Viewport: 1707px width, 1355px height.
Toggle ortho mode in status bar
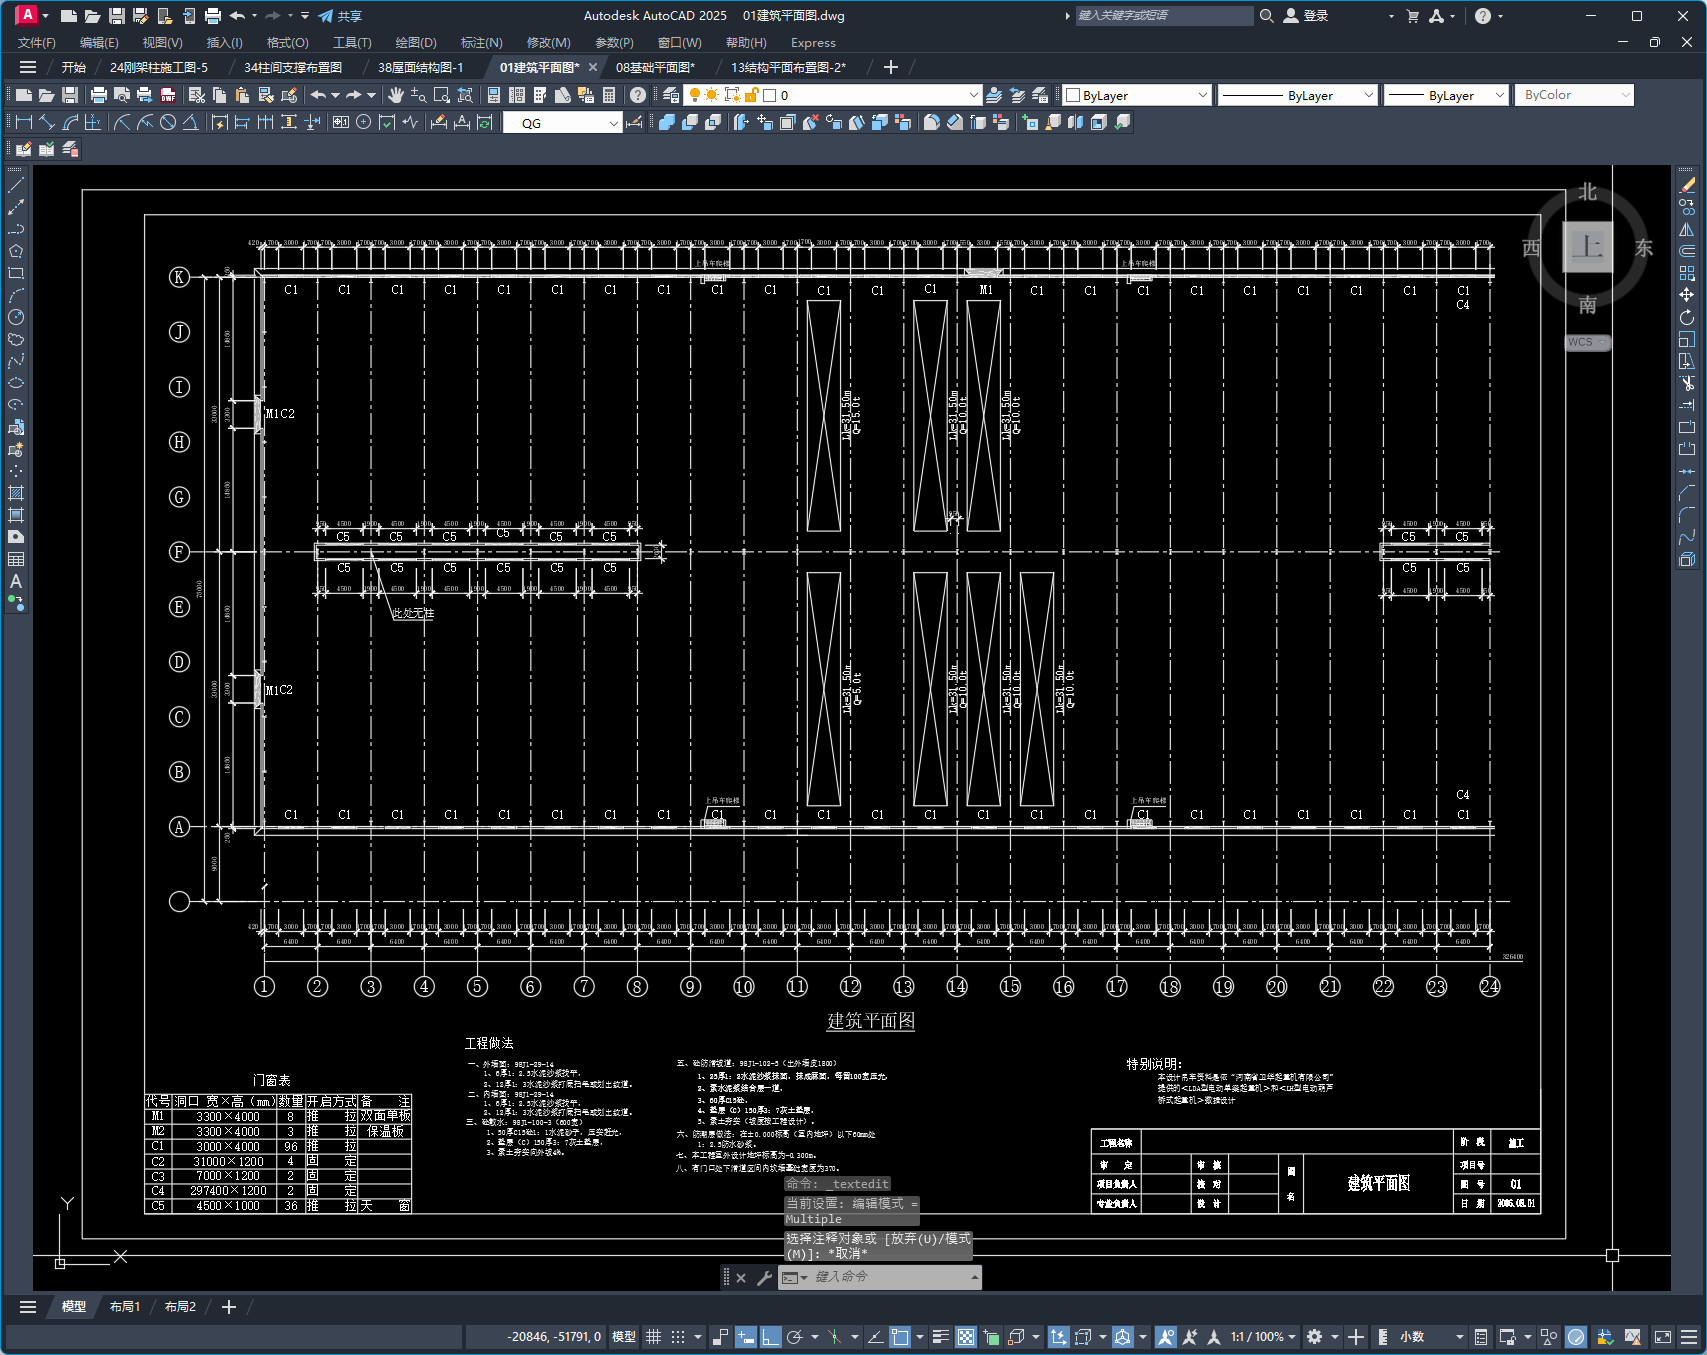pos(771,1337)
